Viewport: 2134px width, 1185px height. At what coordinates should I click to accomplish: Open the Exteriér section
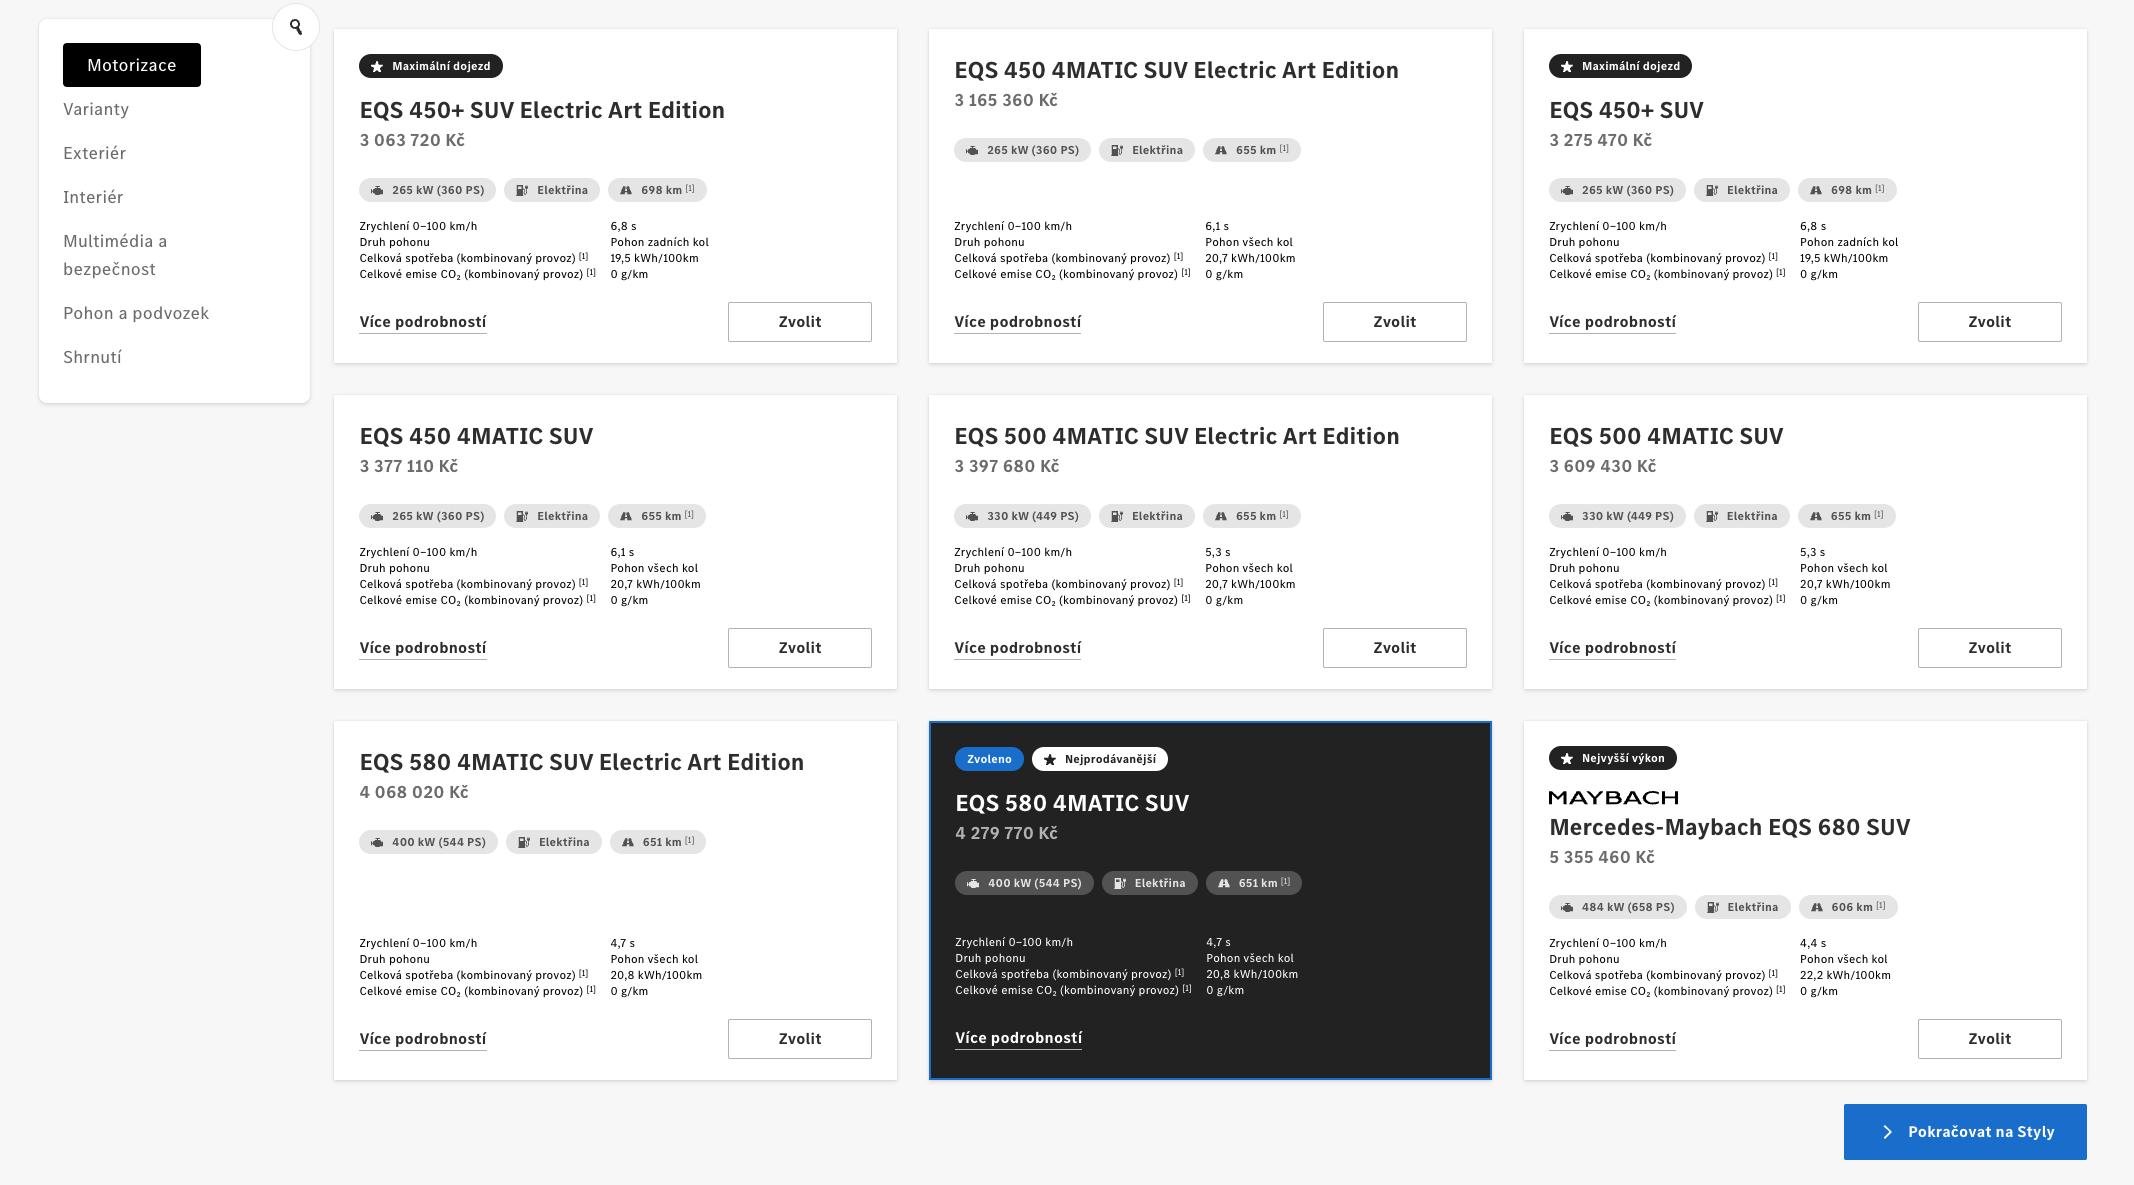coord(94,153)
